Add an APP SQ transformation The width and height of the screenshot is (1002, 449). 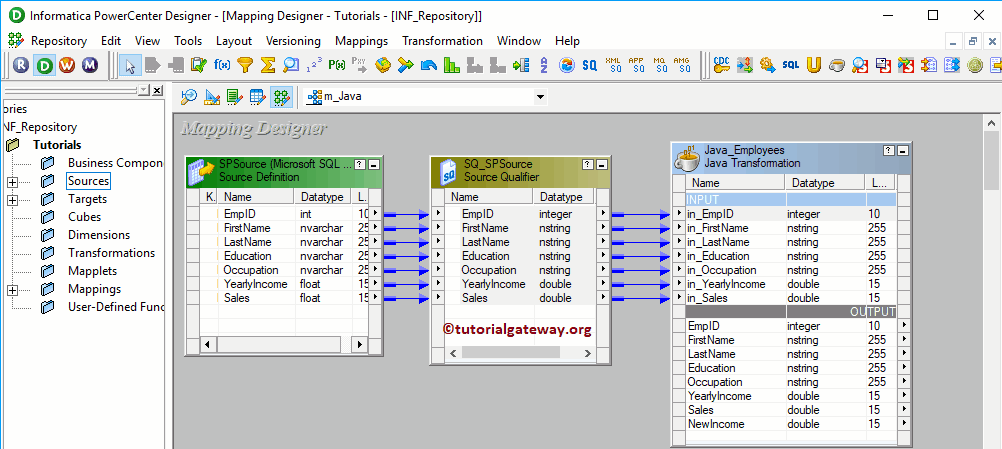[636, 65]
